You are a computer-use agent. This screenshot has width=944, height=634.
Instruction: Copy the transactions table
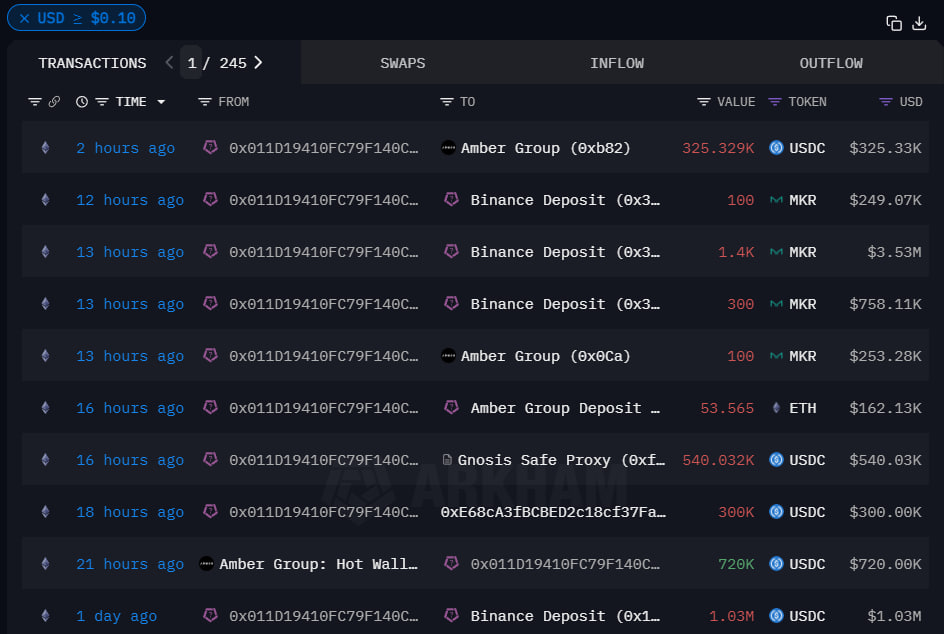pos(894,23)
